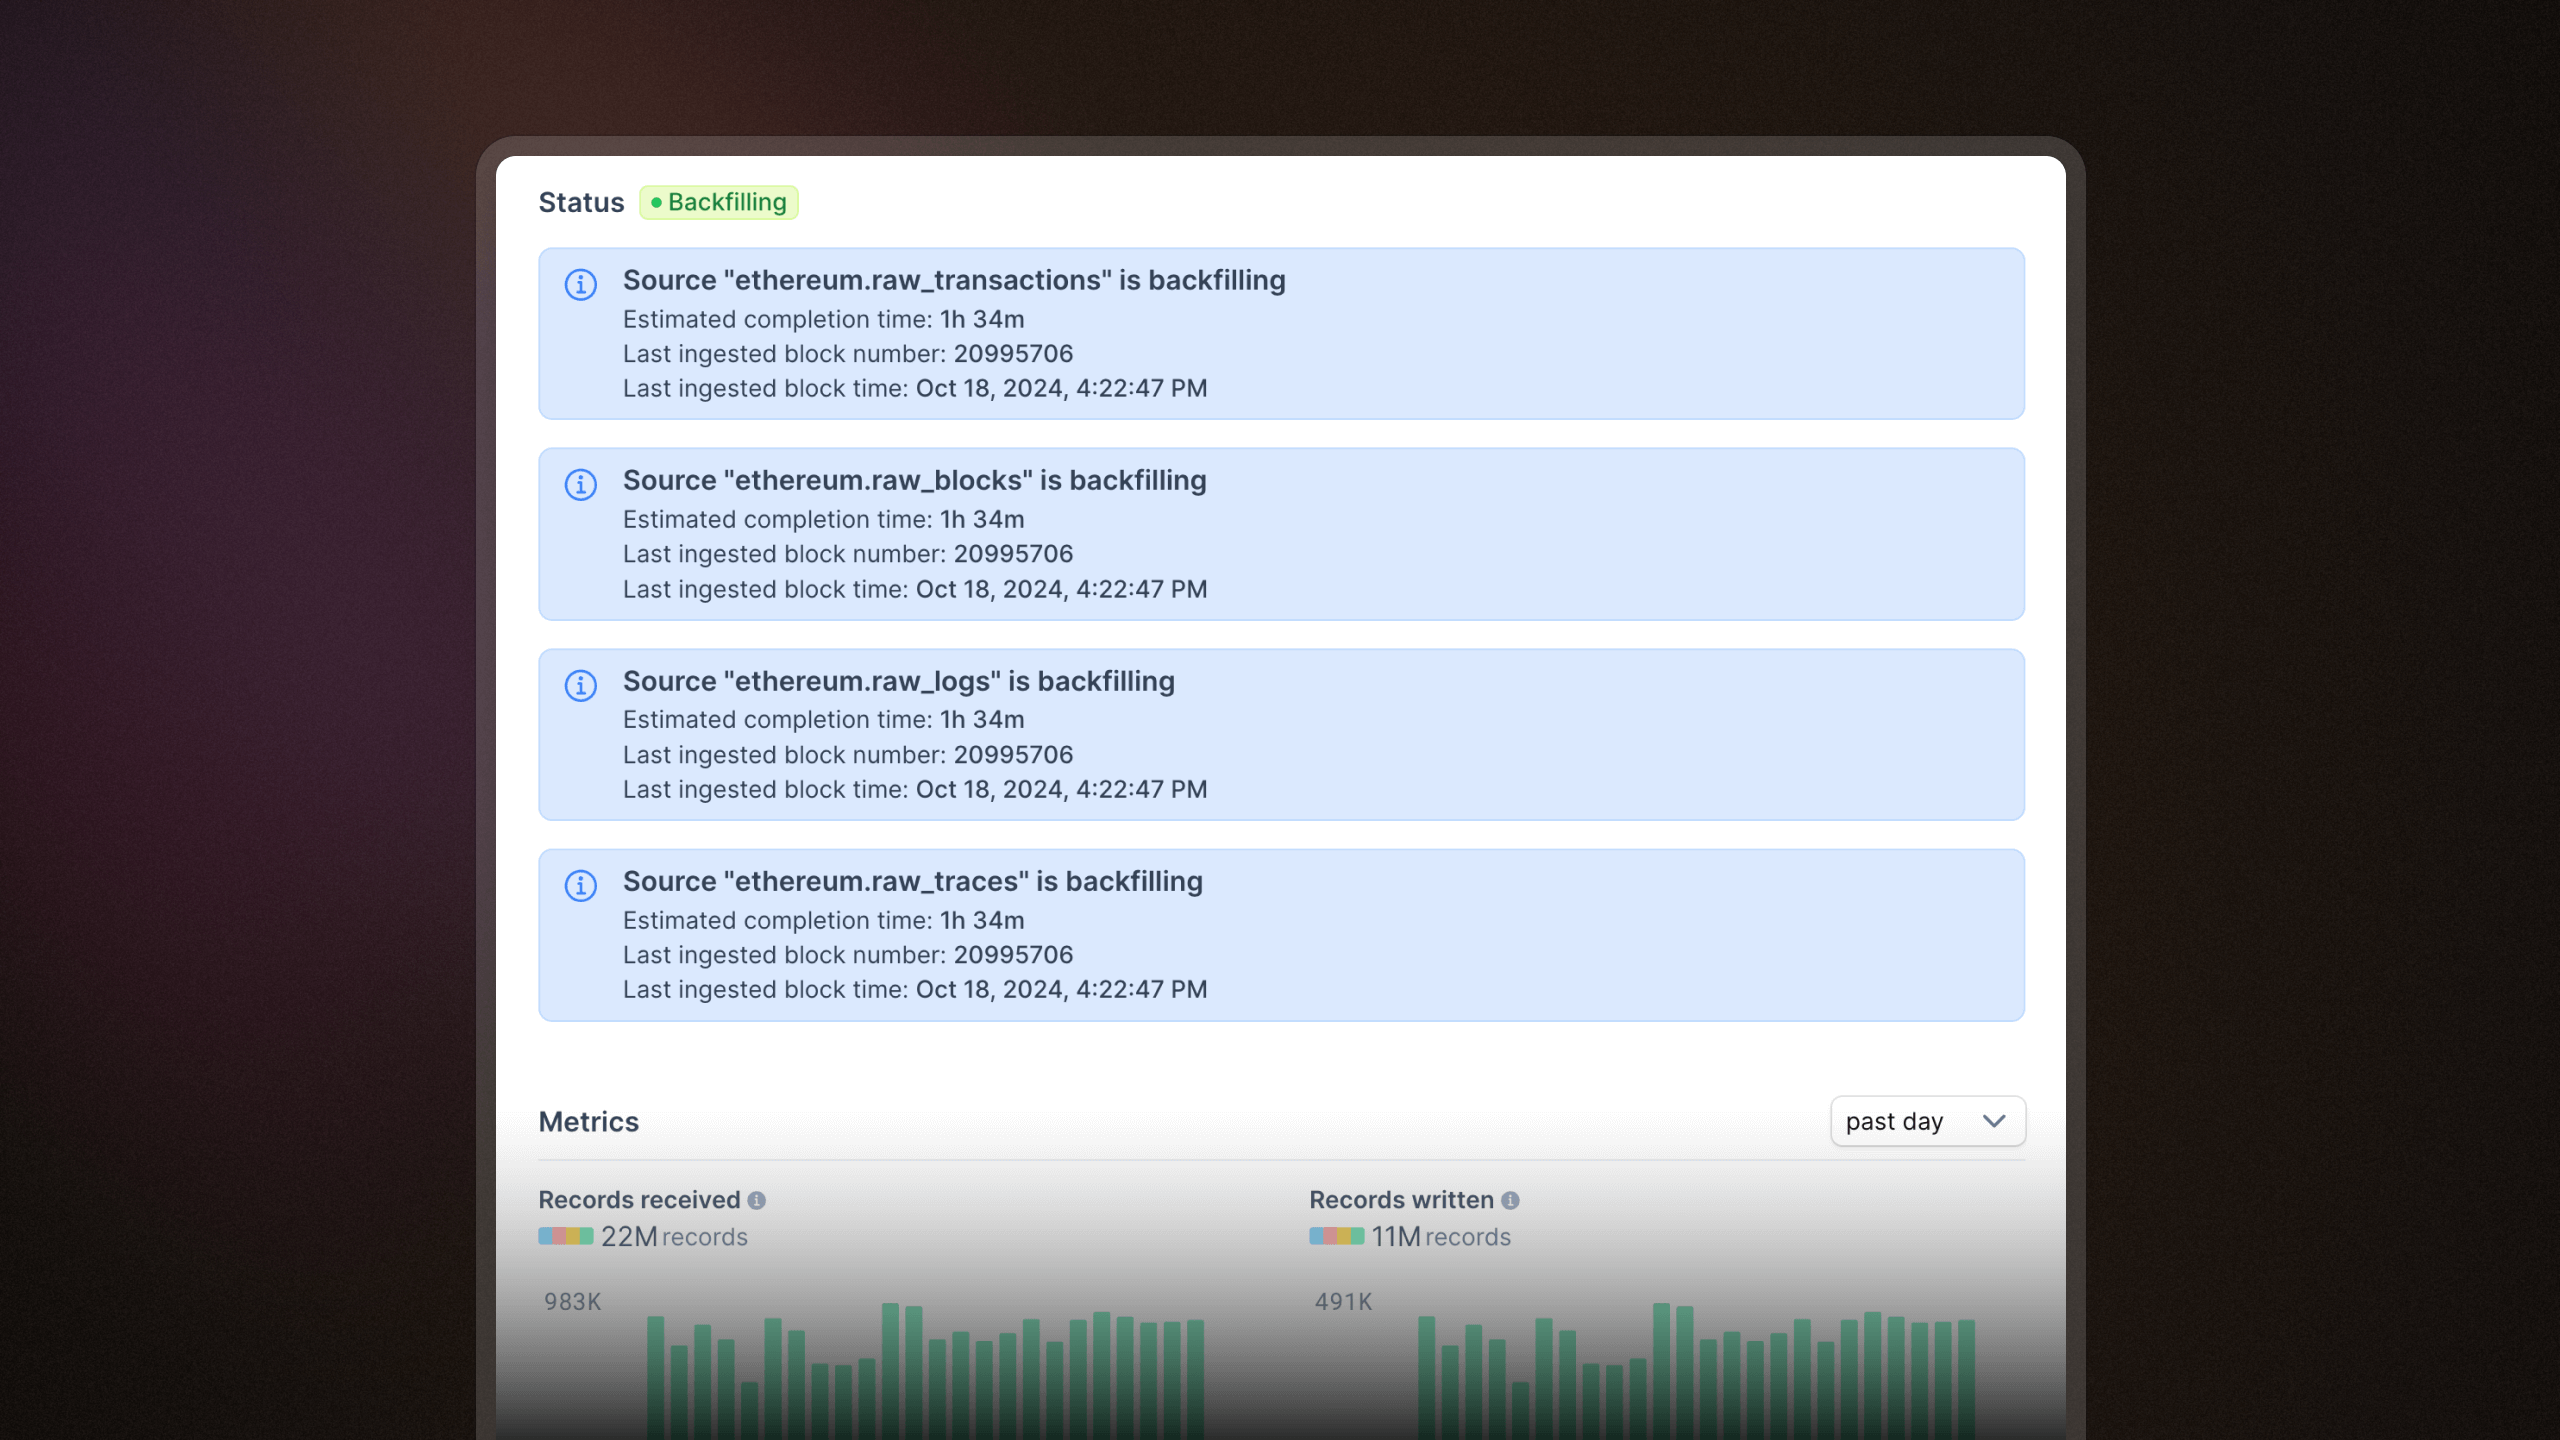Click the 983K axis label on Records received chart
The image size is (2560, 1440).
pos(572,1302)
